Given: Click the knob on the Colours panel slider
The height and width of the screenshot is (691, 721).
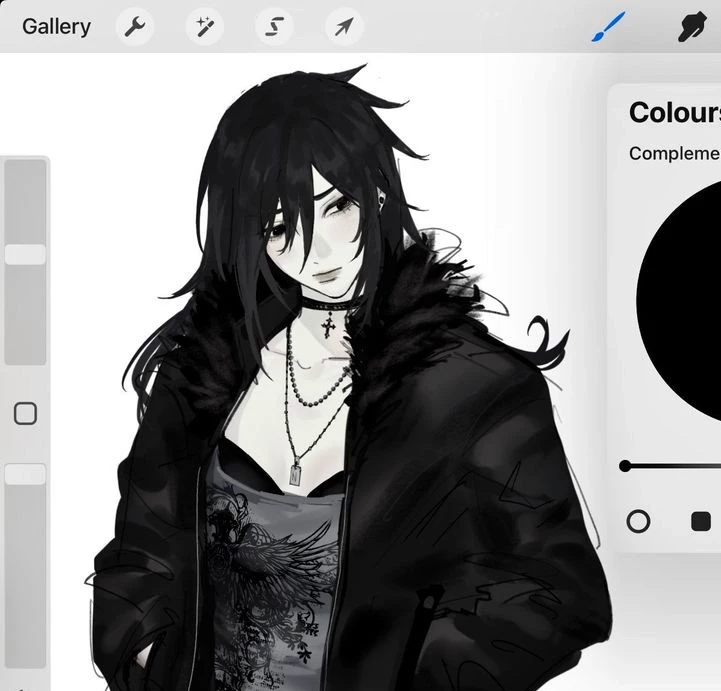Looking at the screenshot, I should [625, 465].
